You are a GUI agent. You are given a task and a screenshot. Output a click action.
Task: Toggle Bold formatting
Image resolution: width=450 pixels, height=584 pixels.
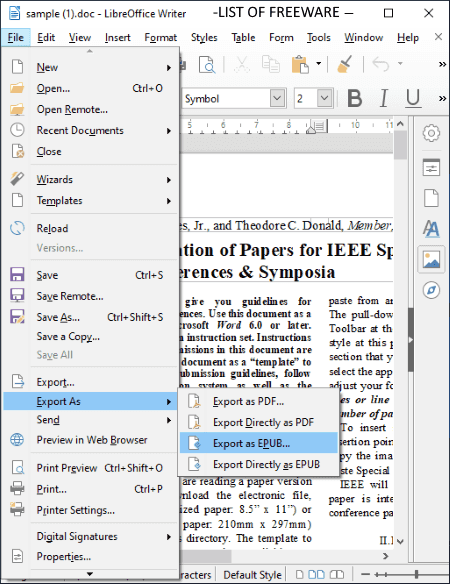click(x=354, y=98)
